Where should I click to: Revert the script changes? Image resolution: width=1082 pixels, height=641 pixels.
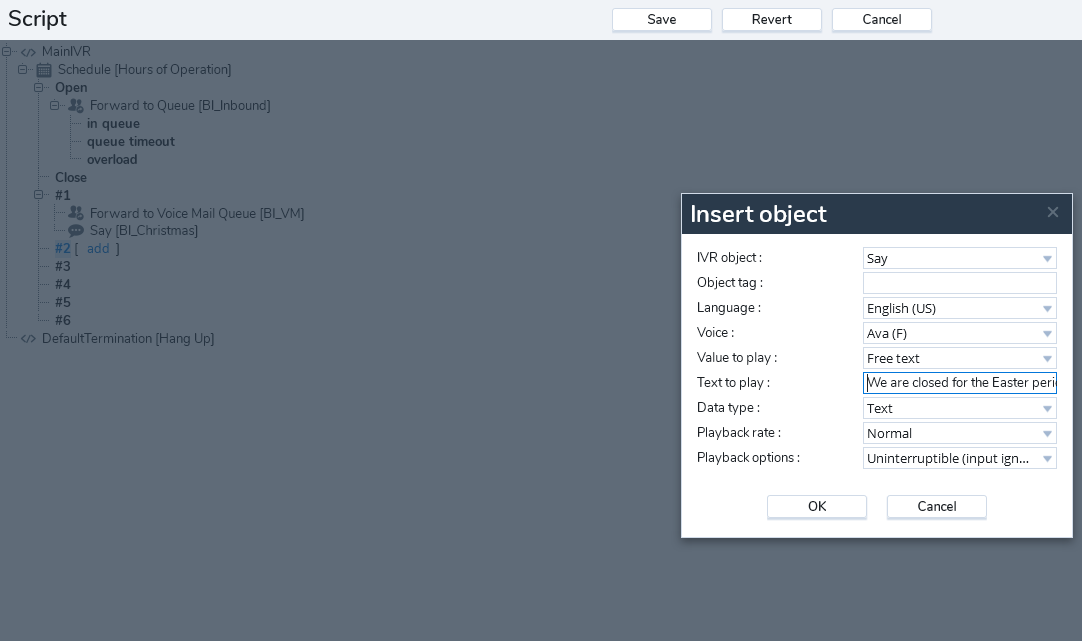[771, 20]
